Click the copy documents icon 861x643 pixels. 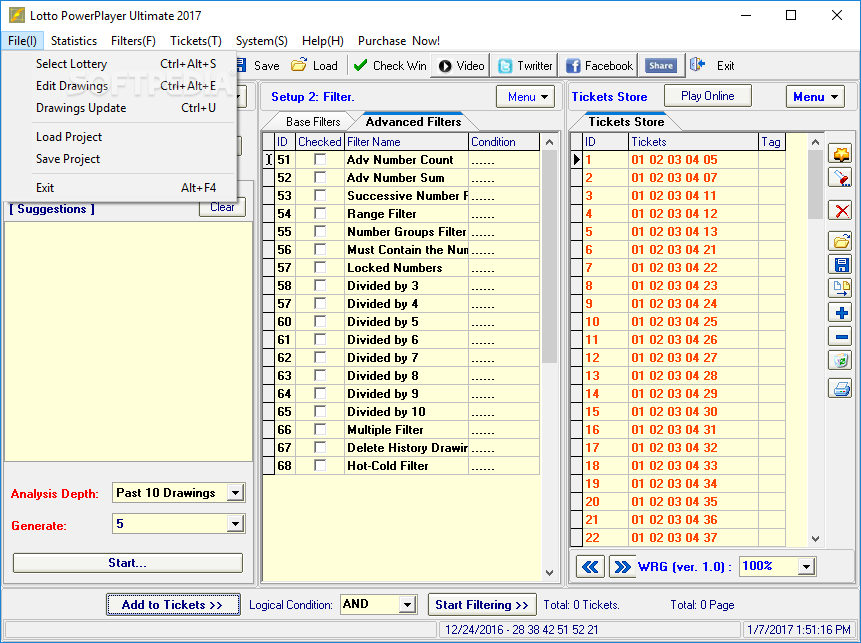(841, 288)
